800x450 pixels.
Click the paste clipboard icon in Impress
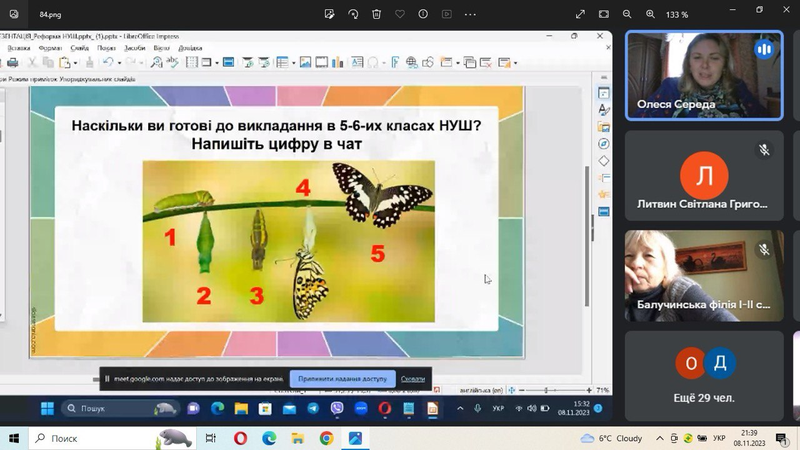point(64,62)
